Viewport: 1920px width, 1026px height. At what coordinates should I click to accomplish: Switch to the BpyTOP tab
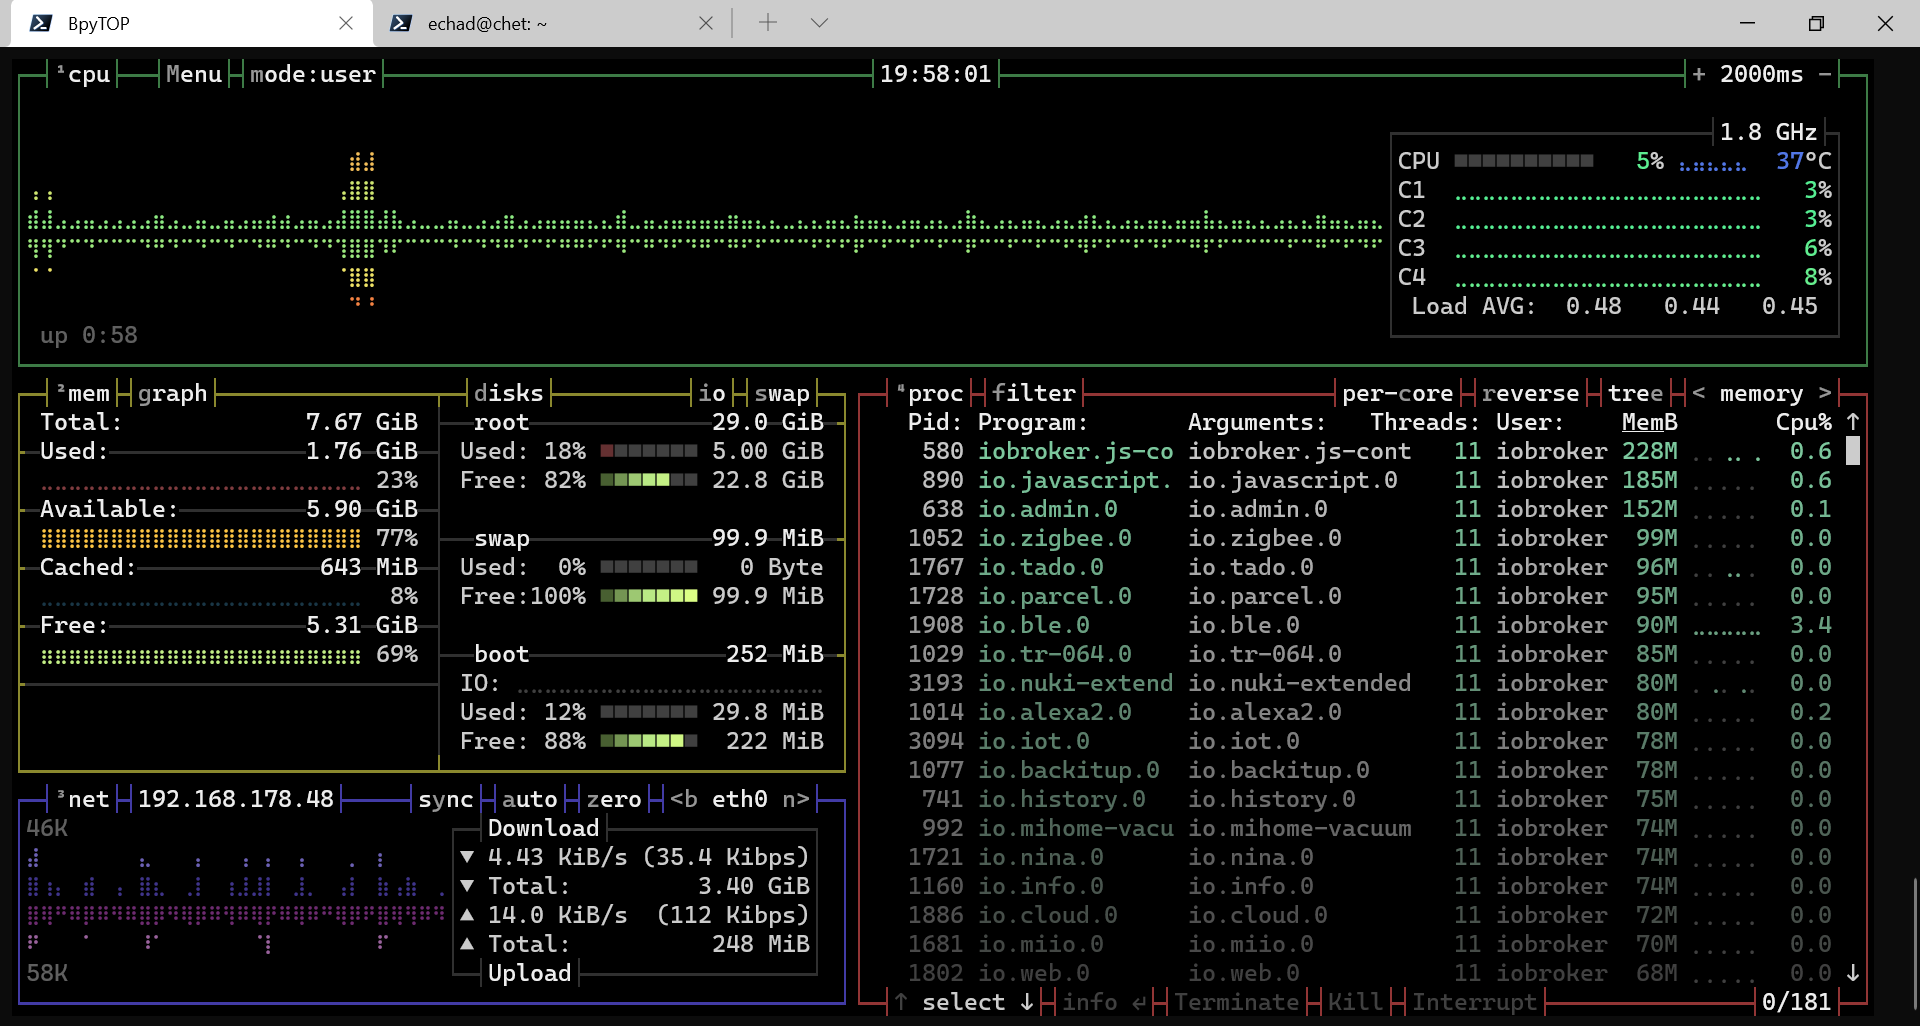pyautogui.click(x=192, y=23)
